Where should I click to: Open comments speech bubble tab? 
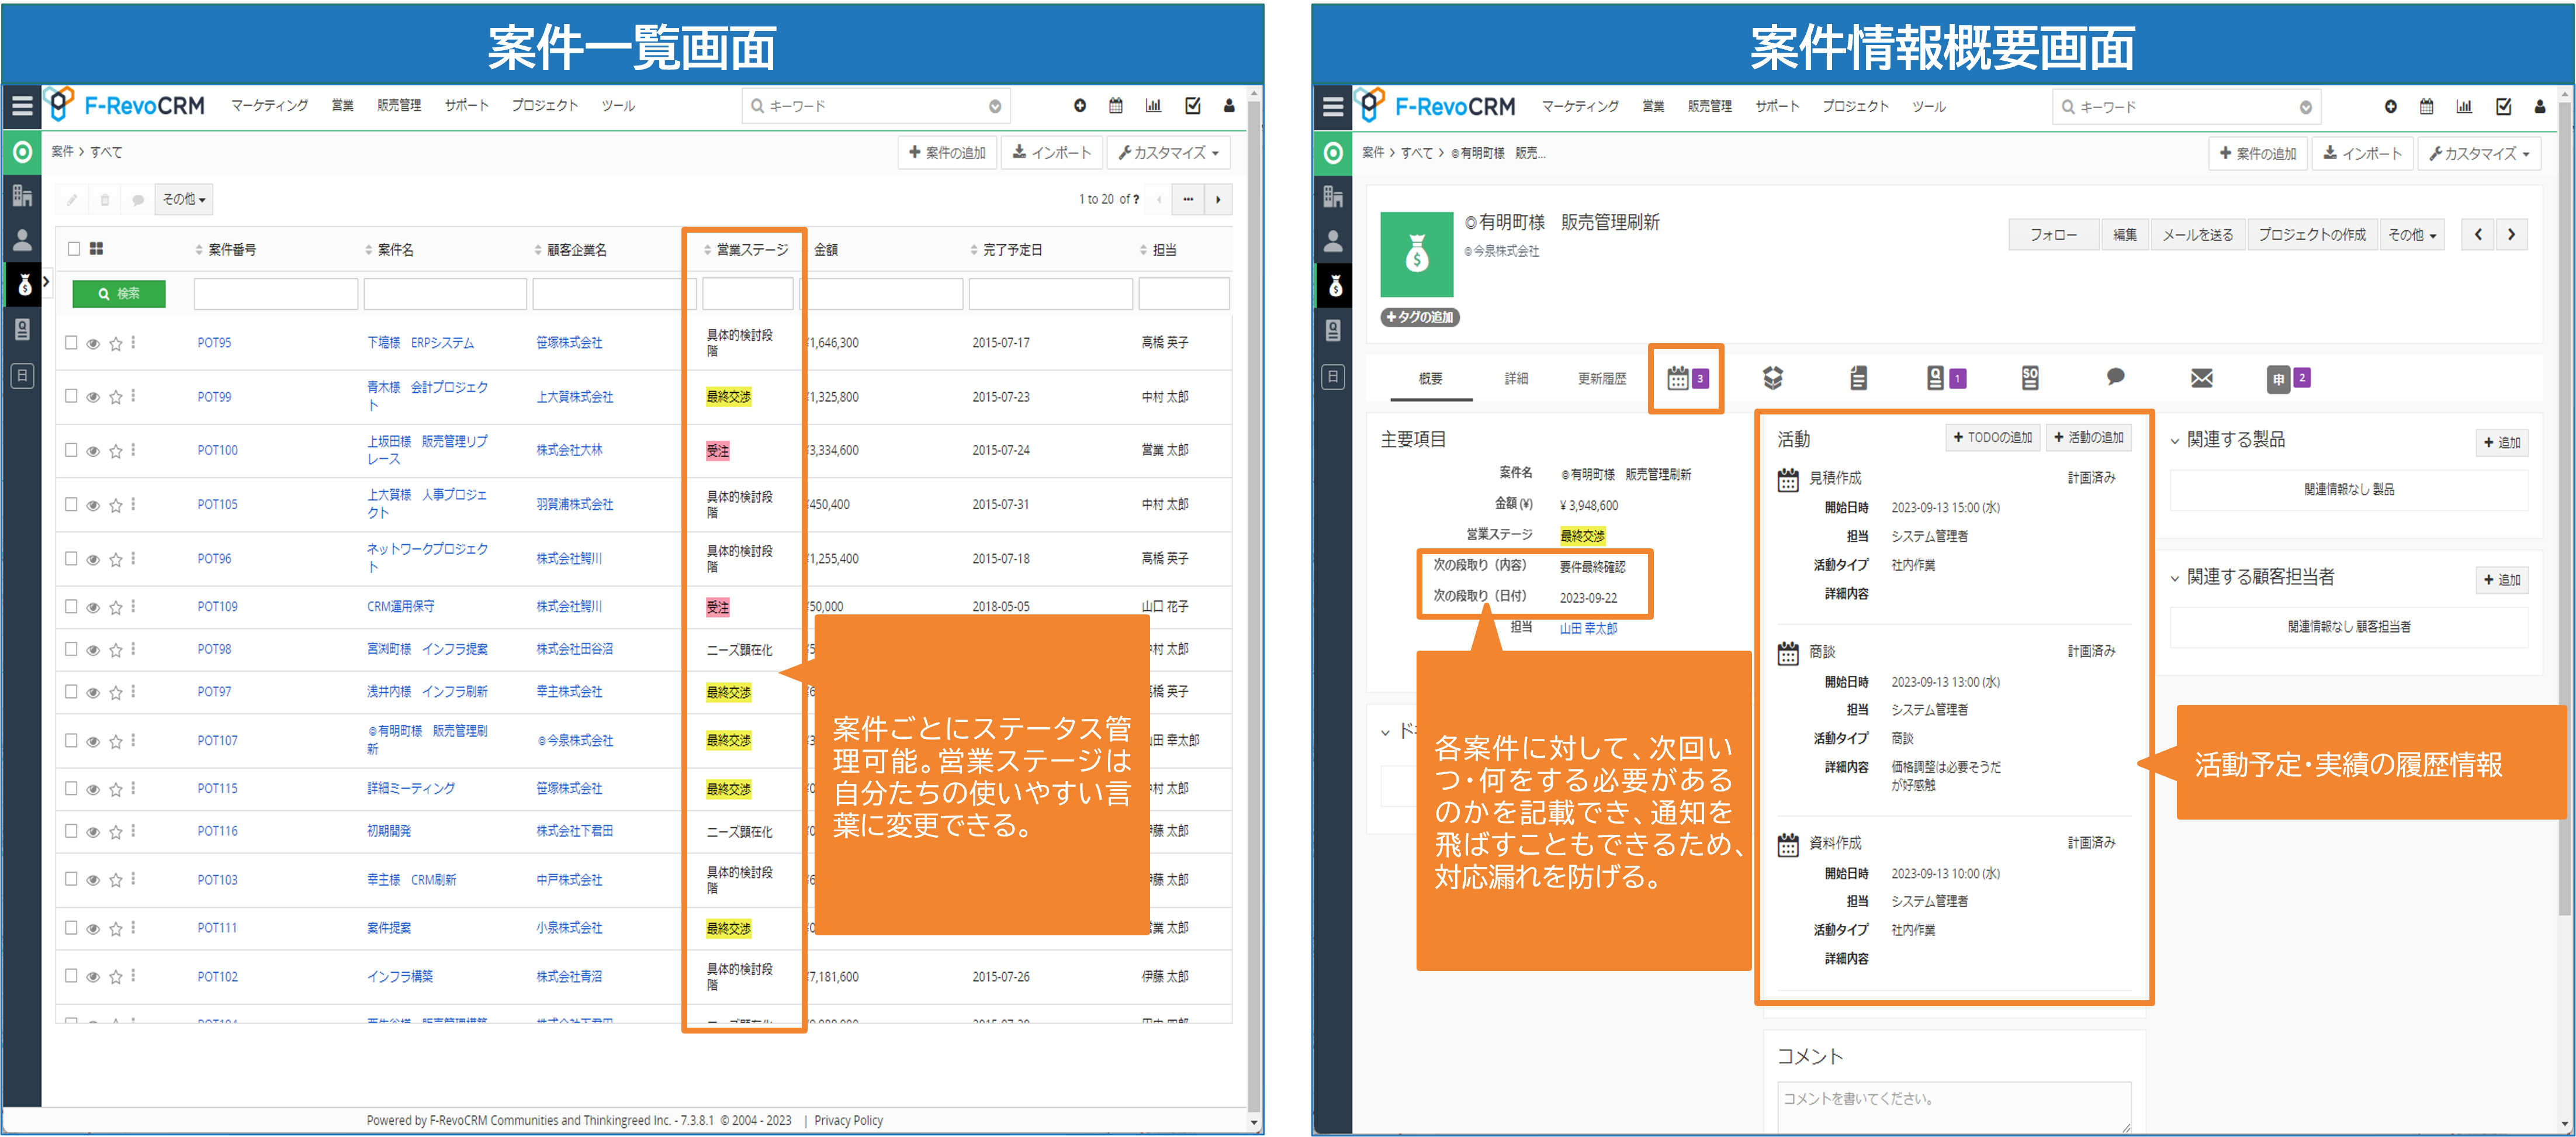tap(2115, 377)
